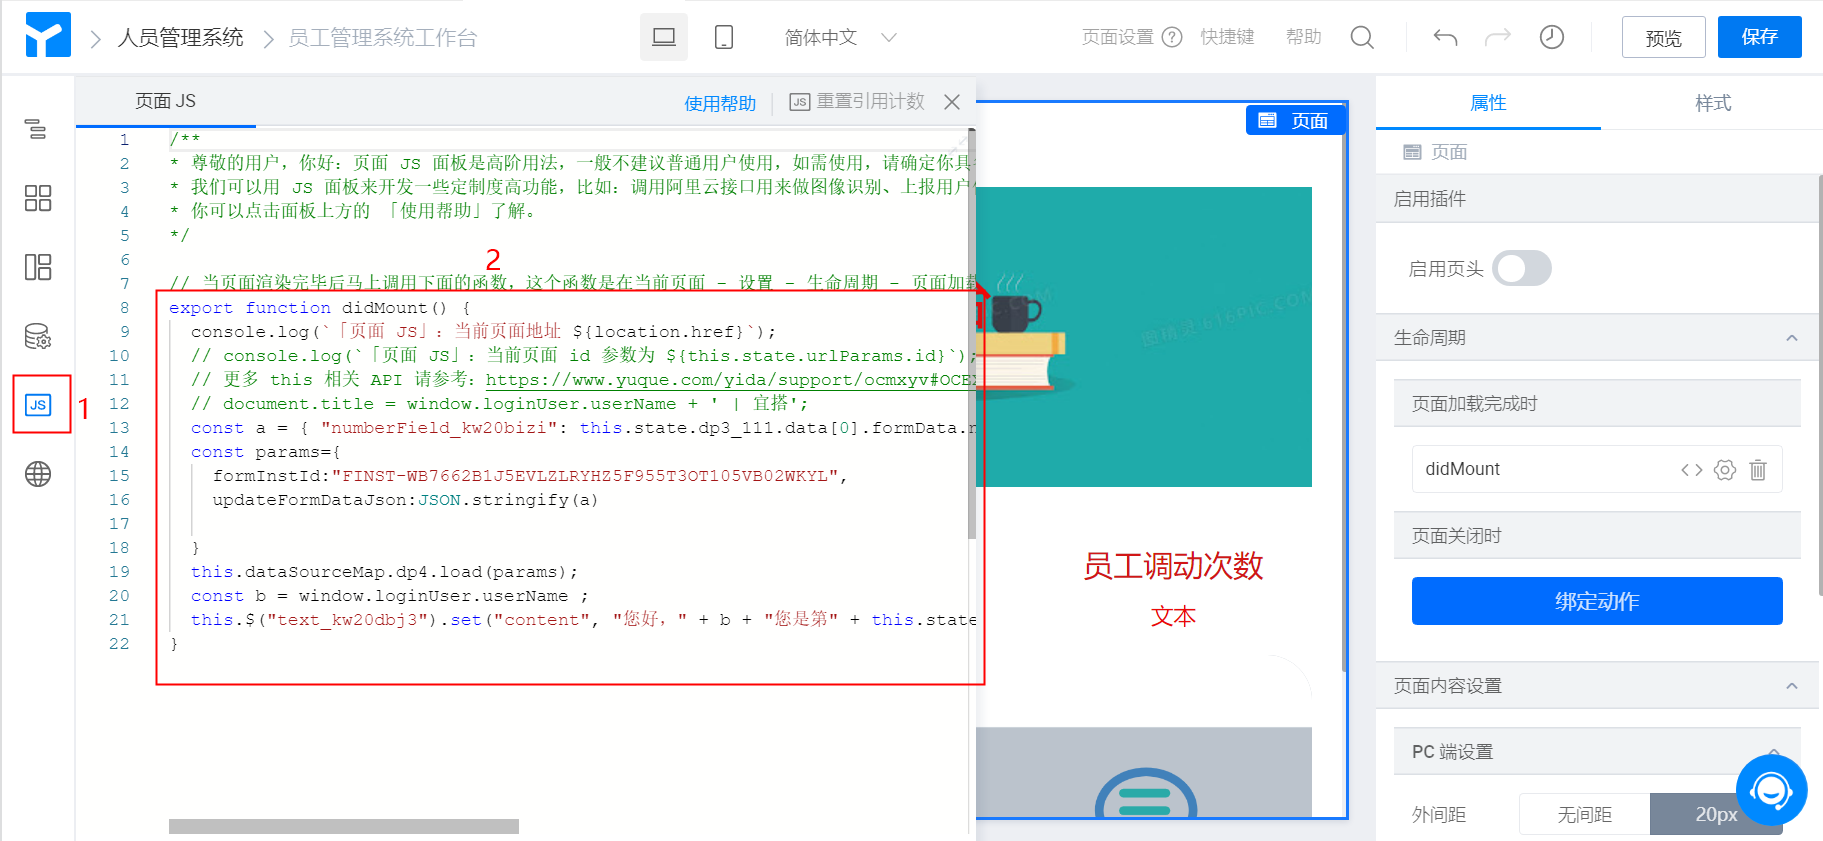Open the 简体中文 language dropdown
This screenshot has height=841, width=1823.
(x=840, y=38)
